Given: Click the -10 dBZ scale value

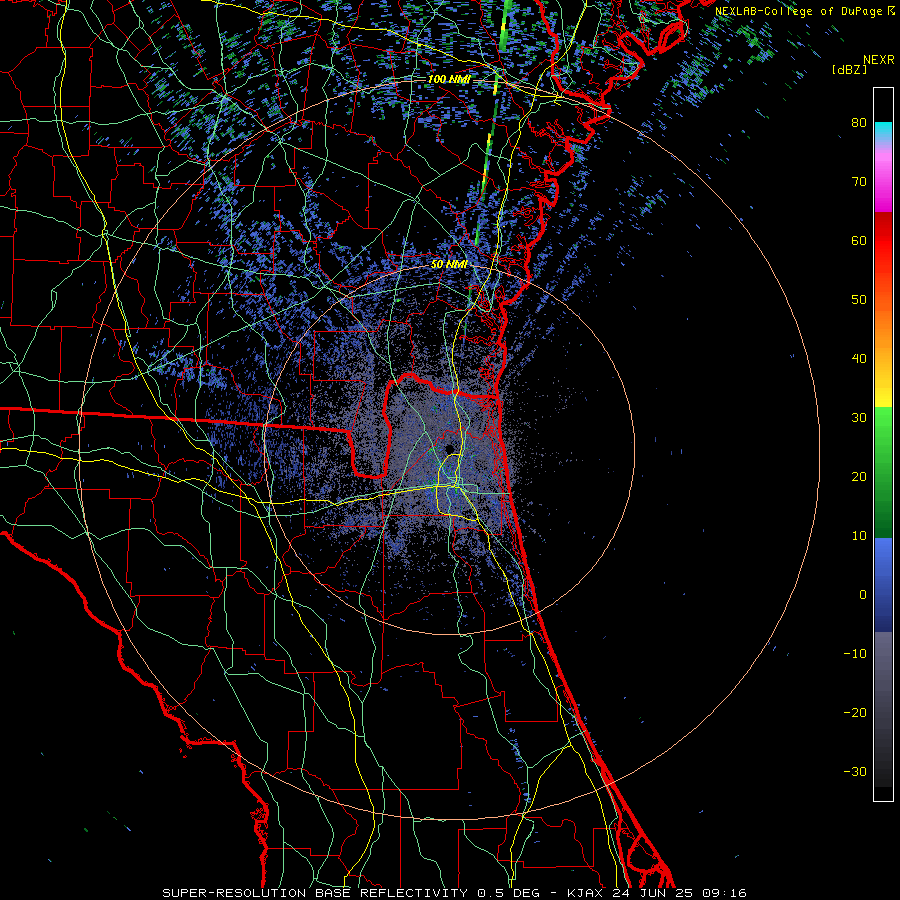Looking at the screenshot, I should tap(855, 654).
